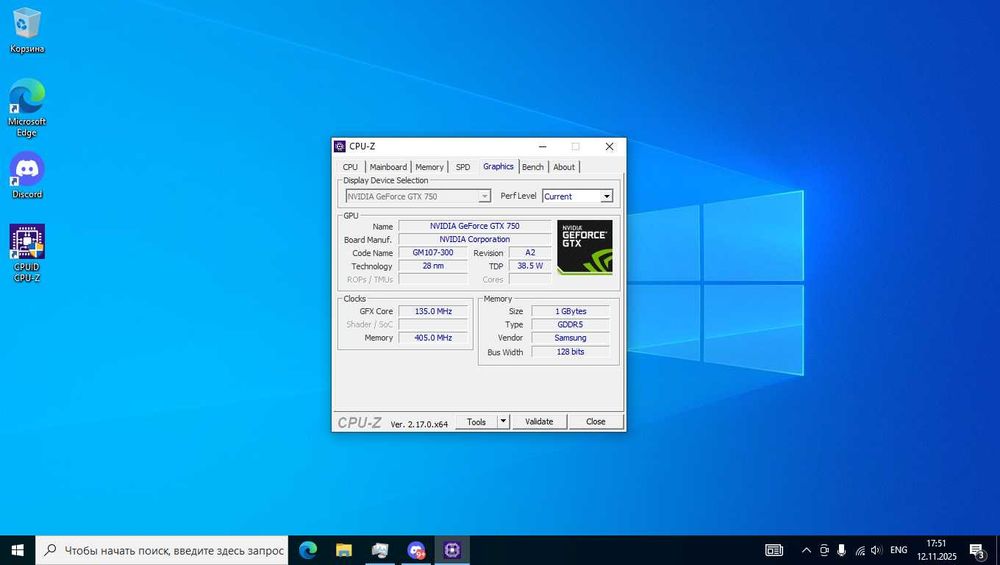Open the Discord taskbar icon with badge
This screenshot has height=565, width=1000.
coord(416,550)
